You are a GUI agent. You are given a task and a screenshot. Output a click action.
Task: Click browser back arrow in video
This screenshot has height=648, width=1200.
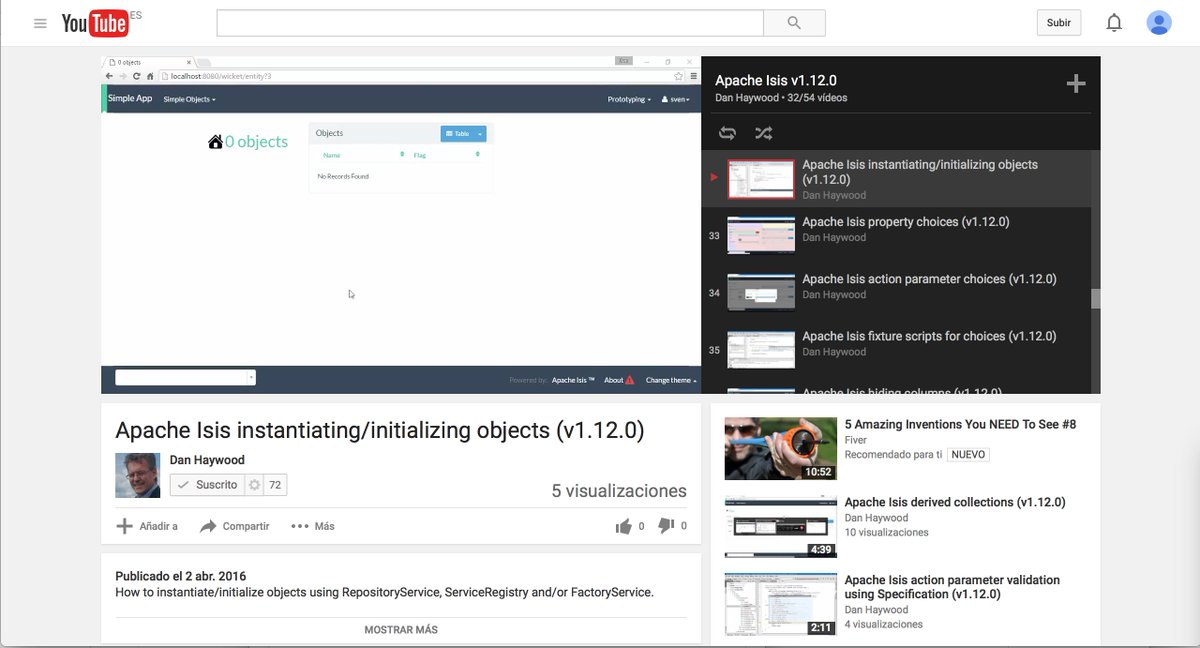coord(110,76)
